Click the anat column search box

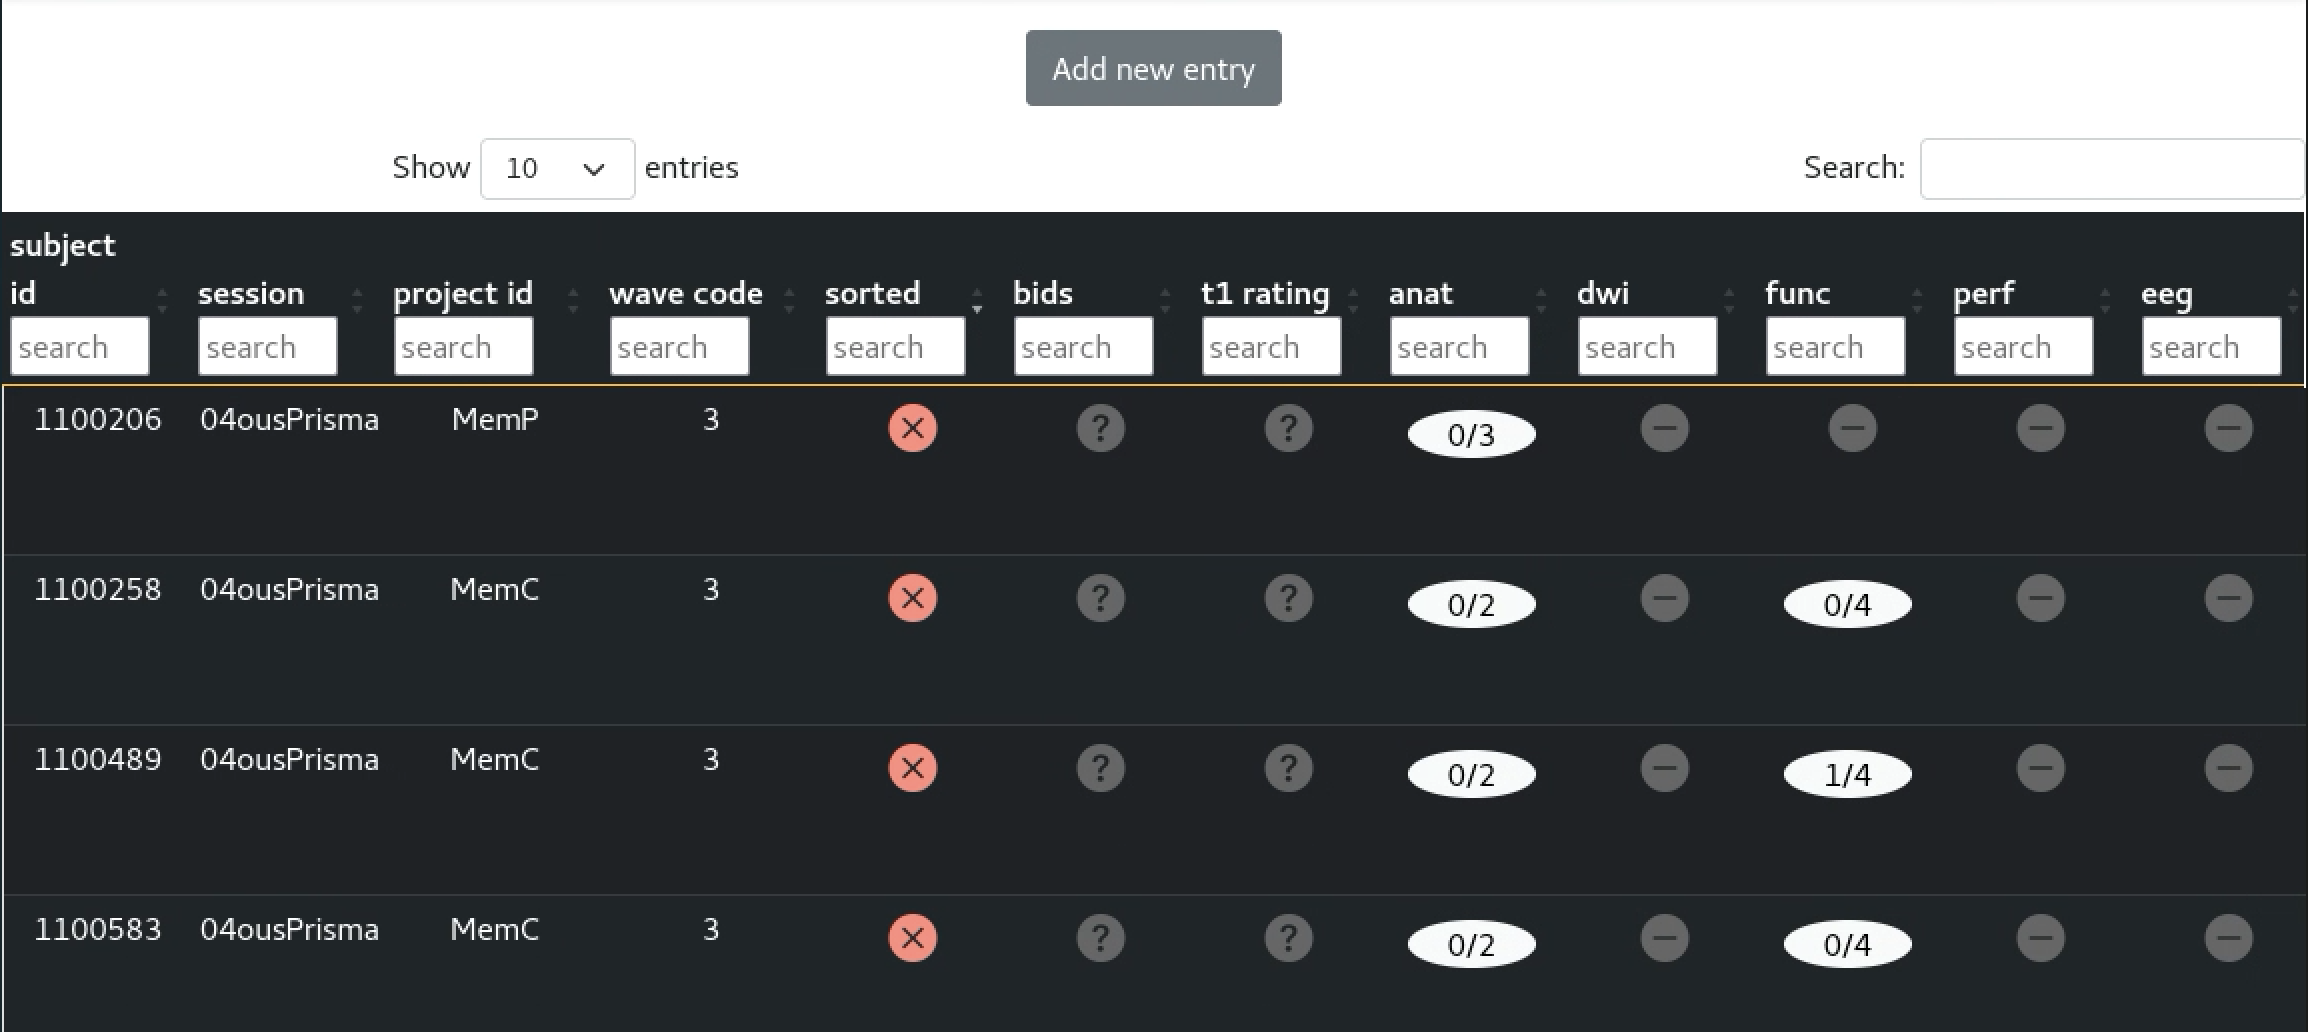[x=1459, y=347]
